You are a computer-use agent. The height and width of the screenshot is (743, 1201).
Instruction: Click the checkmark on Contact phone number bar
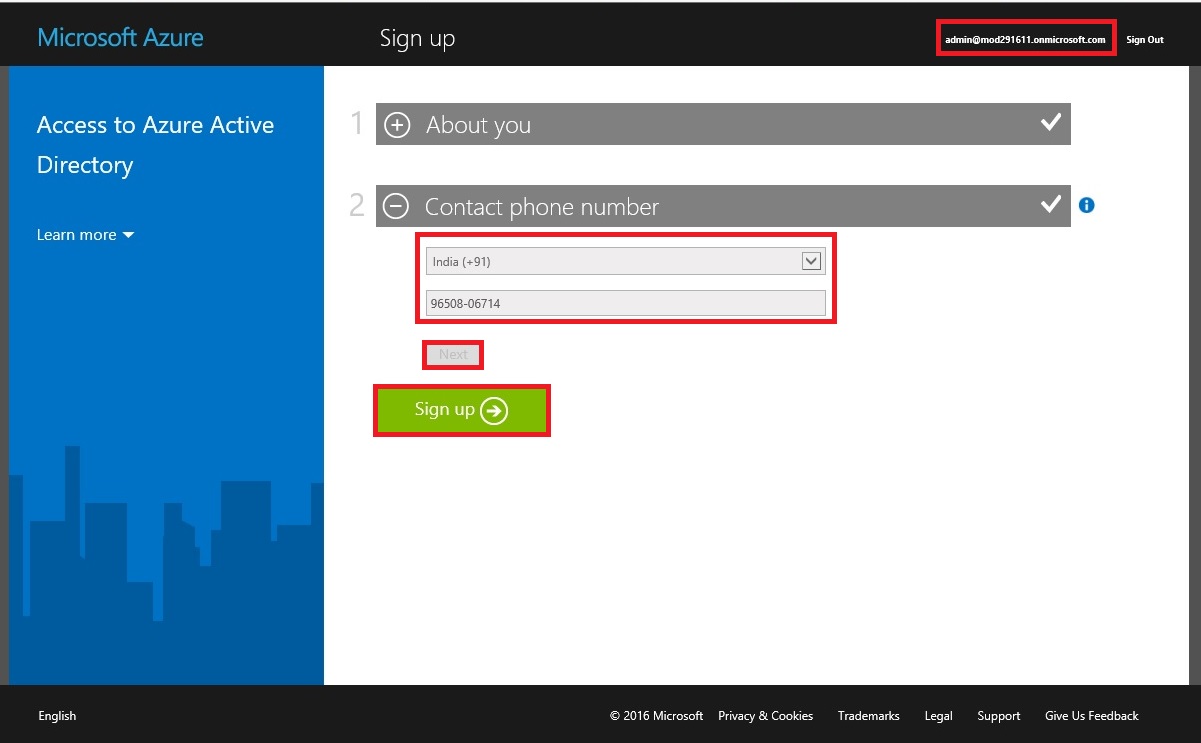tap(1050, 205)
